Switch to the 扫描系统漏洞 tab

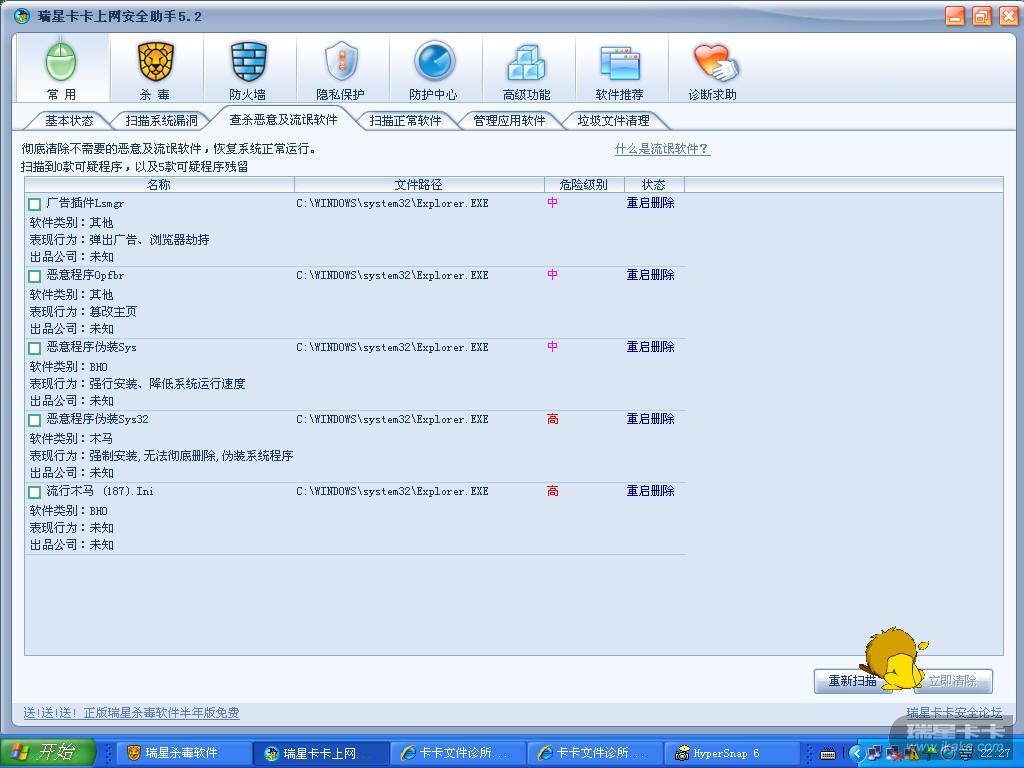coord(161,121)
